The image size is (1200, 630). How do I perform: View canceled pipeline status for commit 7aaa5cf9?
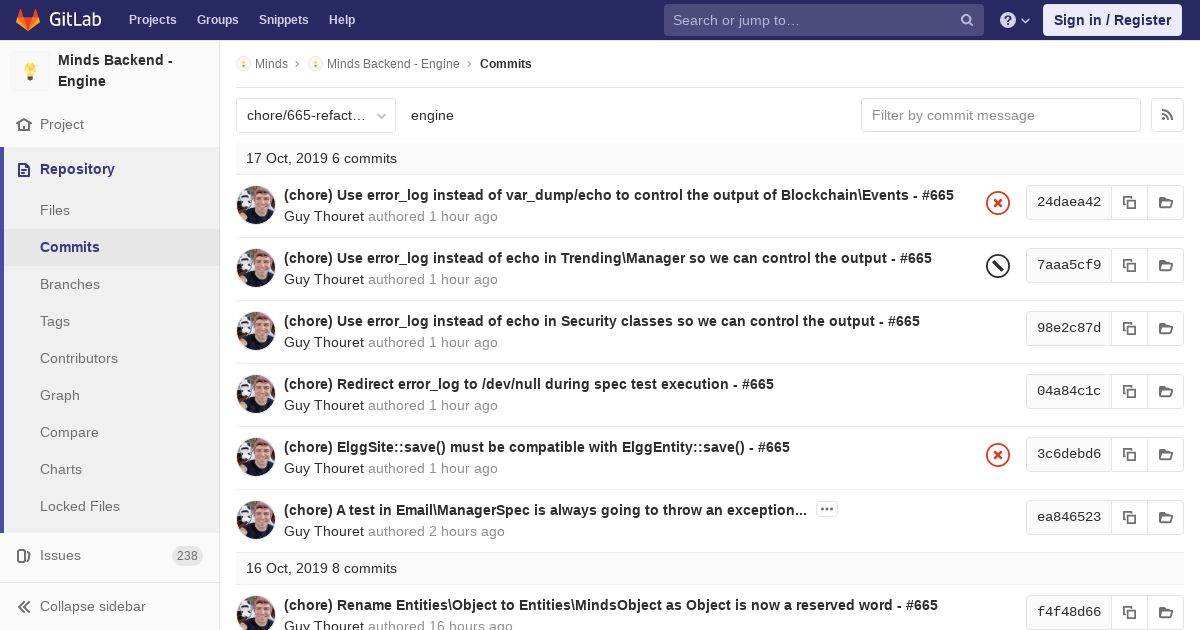click(997, 265)
